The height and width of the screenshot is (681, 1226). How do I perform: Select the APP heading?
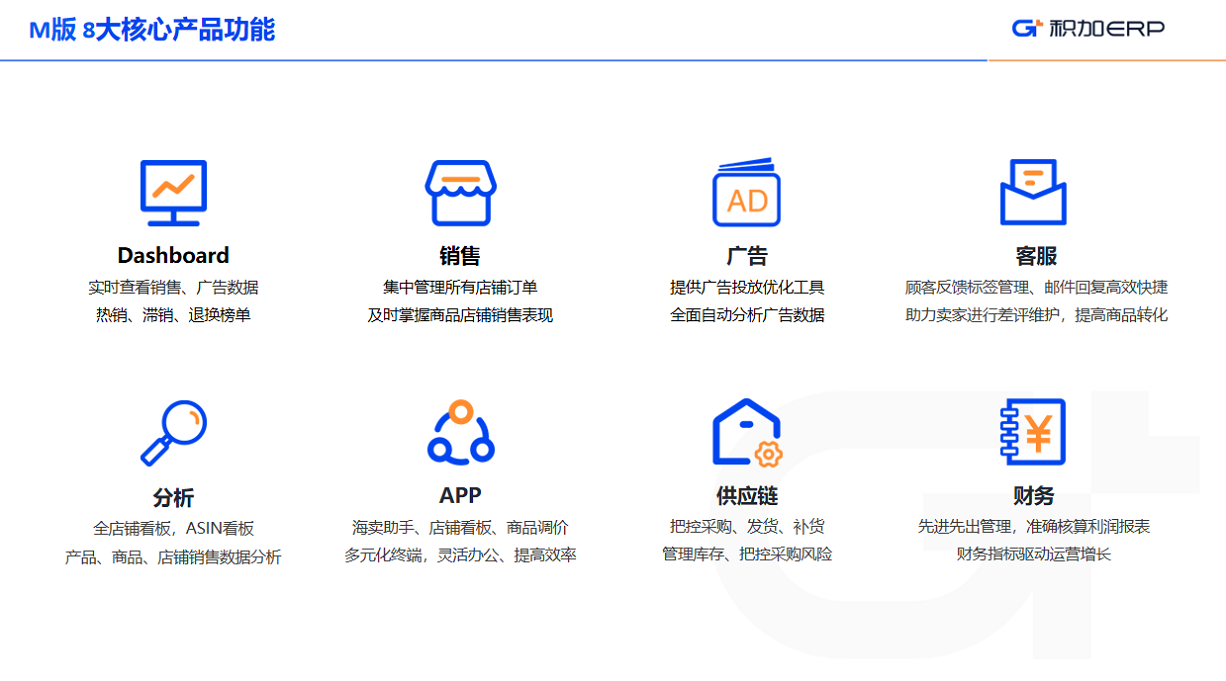(460, 495)
